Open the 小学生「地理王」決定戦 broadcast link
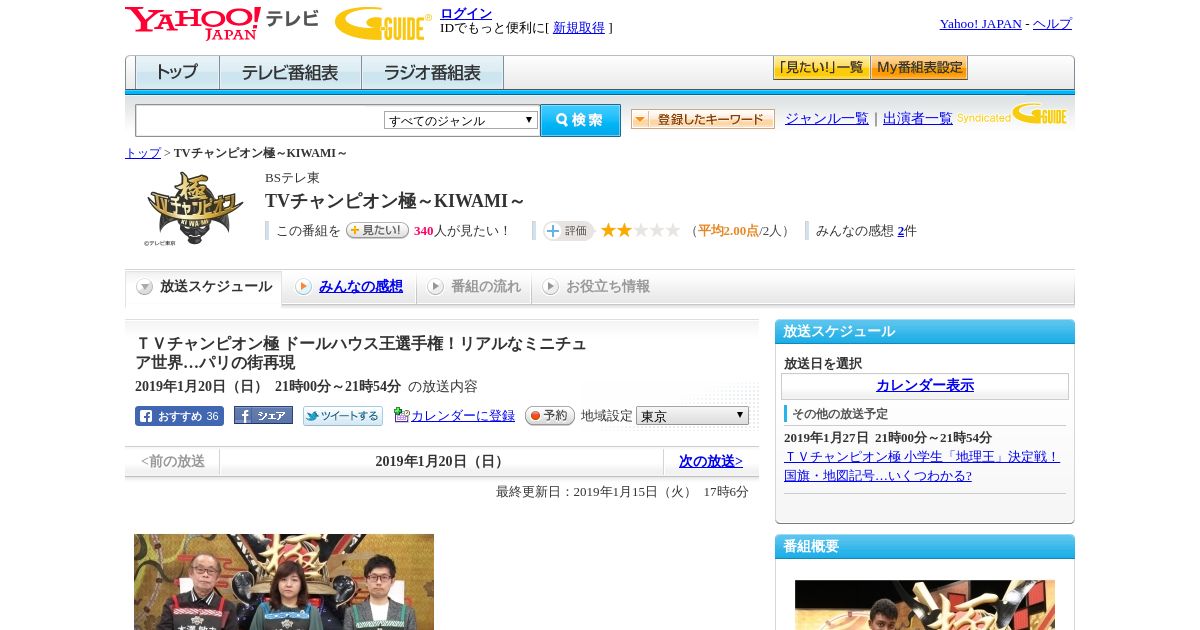The height and width of the screenshot is (630, 1200). pyautogui.click(x=922, y=466)
